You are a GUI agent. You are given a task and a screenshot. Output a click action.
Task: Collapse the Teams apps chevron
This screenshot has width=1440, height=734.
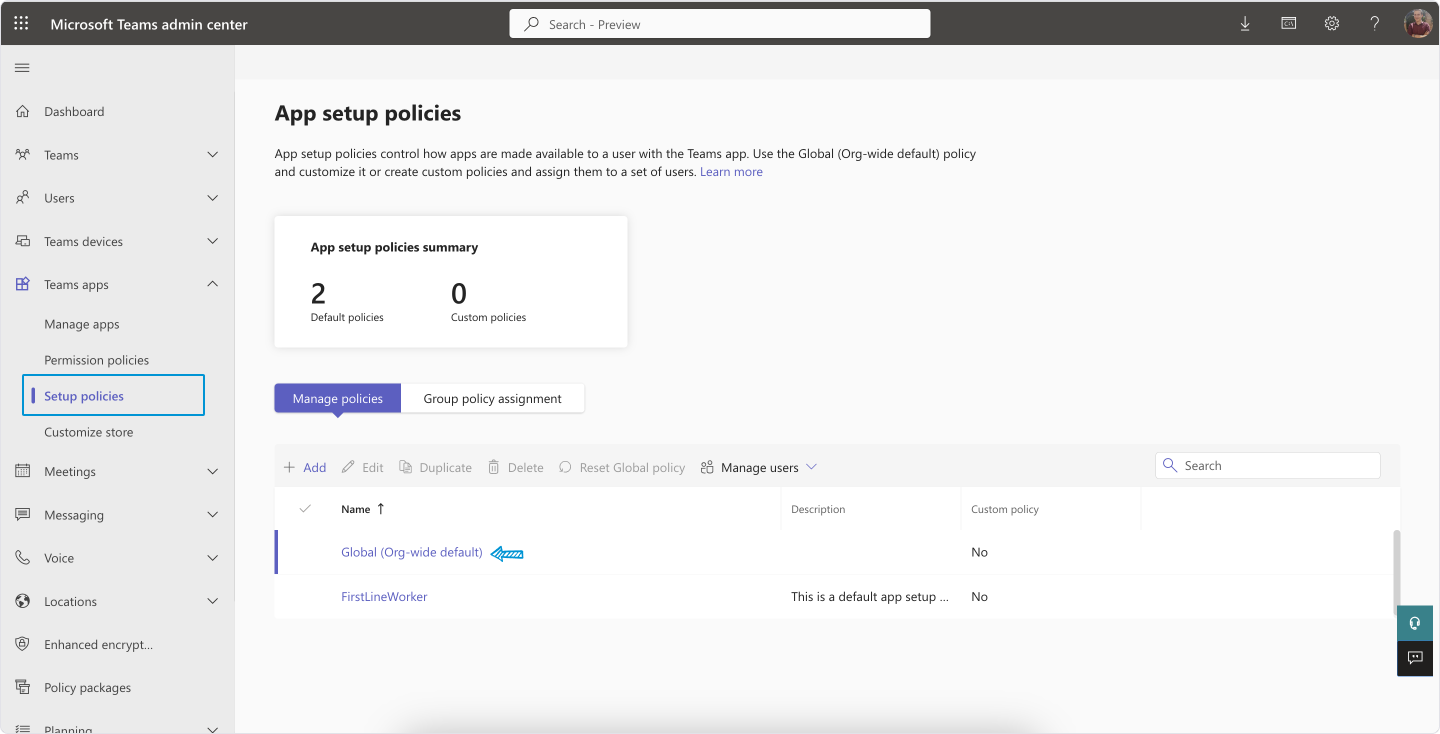click(212, 284)
